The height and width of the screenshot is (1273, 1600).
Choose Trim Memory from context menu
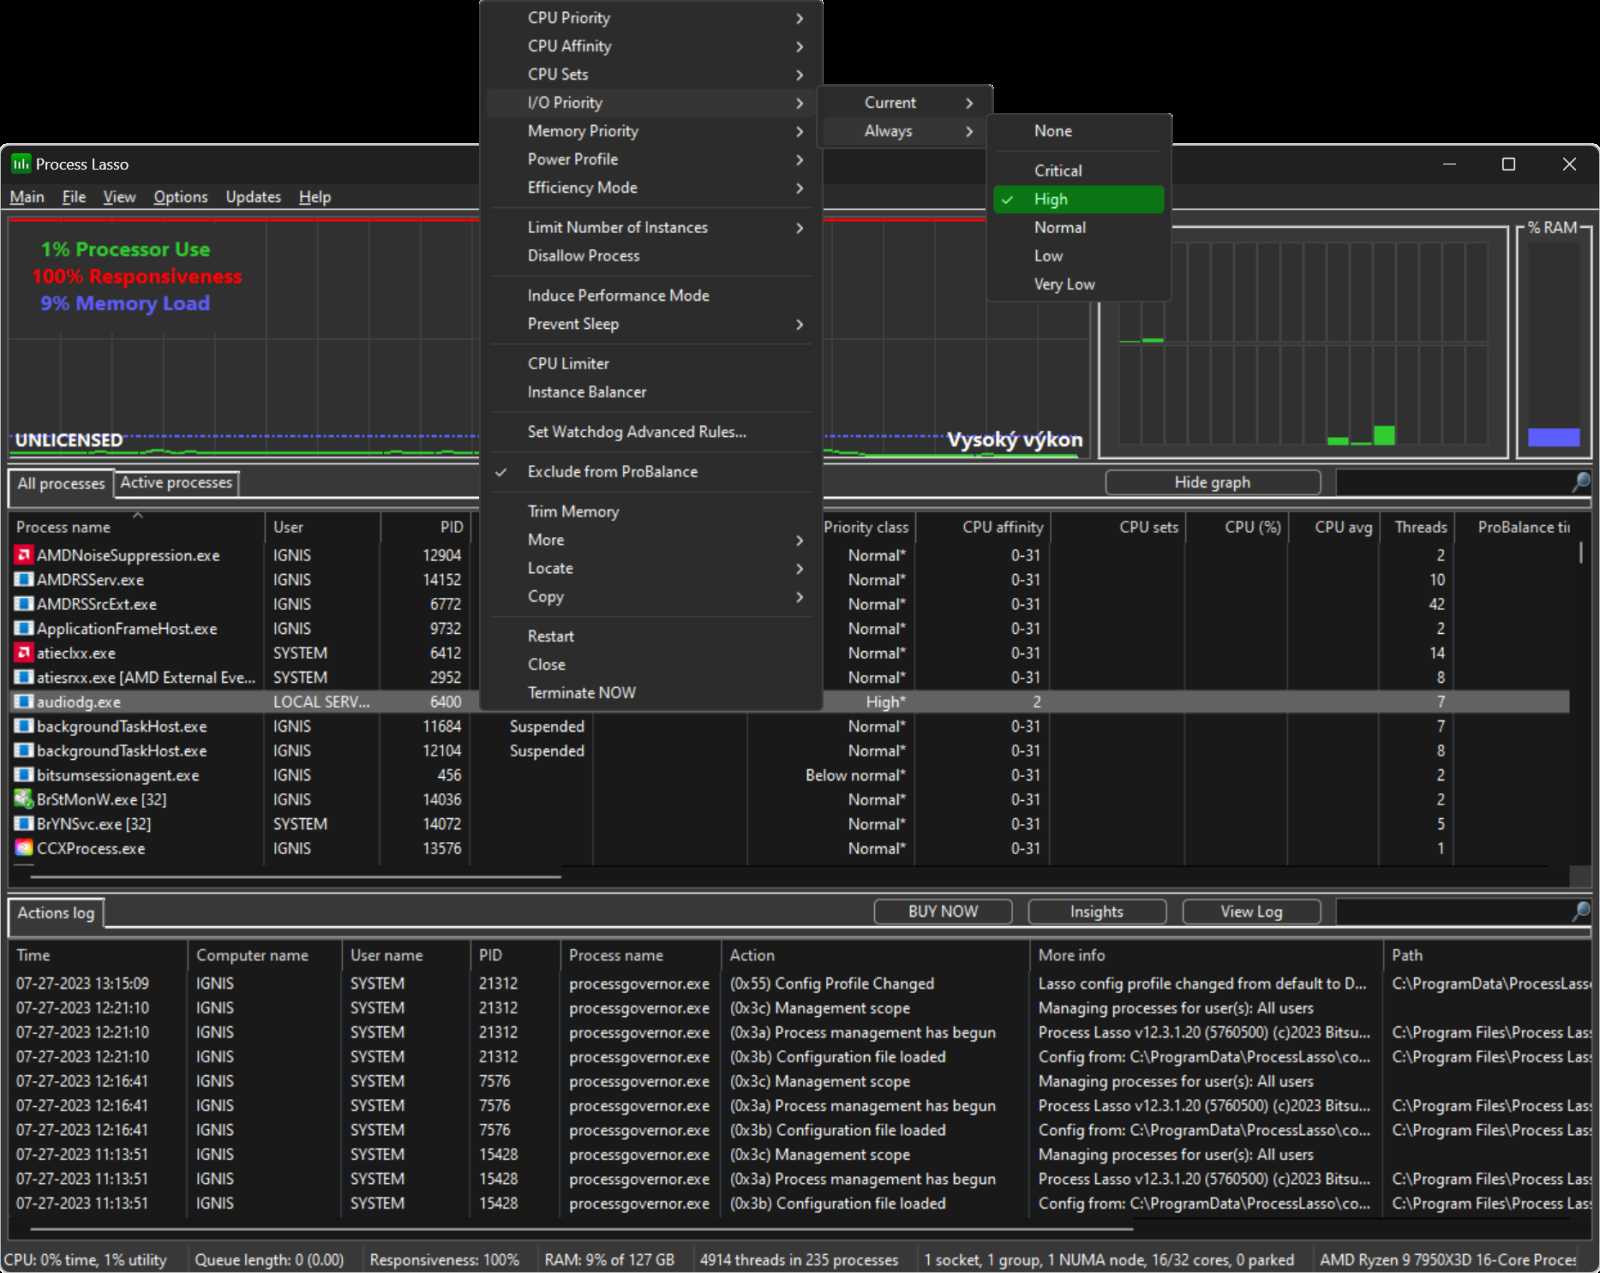tap(651, 511)
